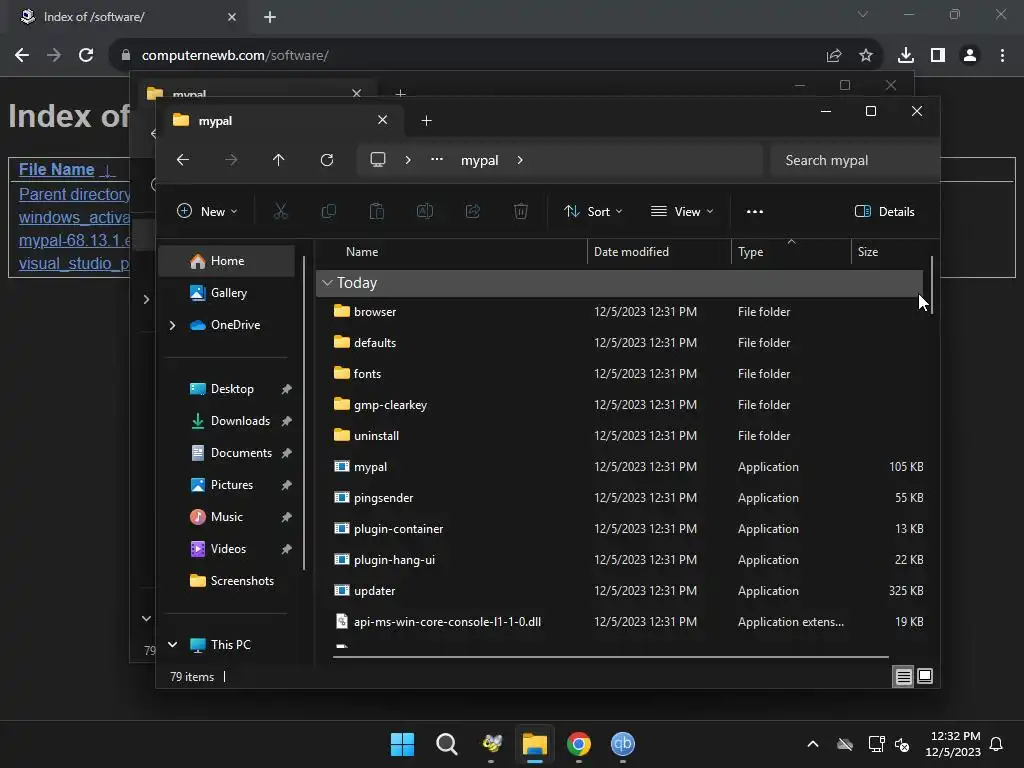Open the New dropdown menu

pos(207,212)
